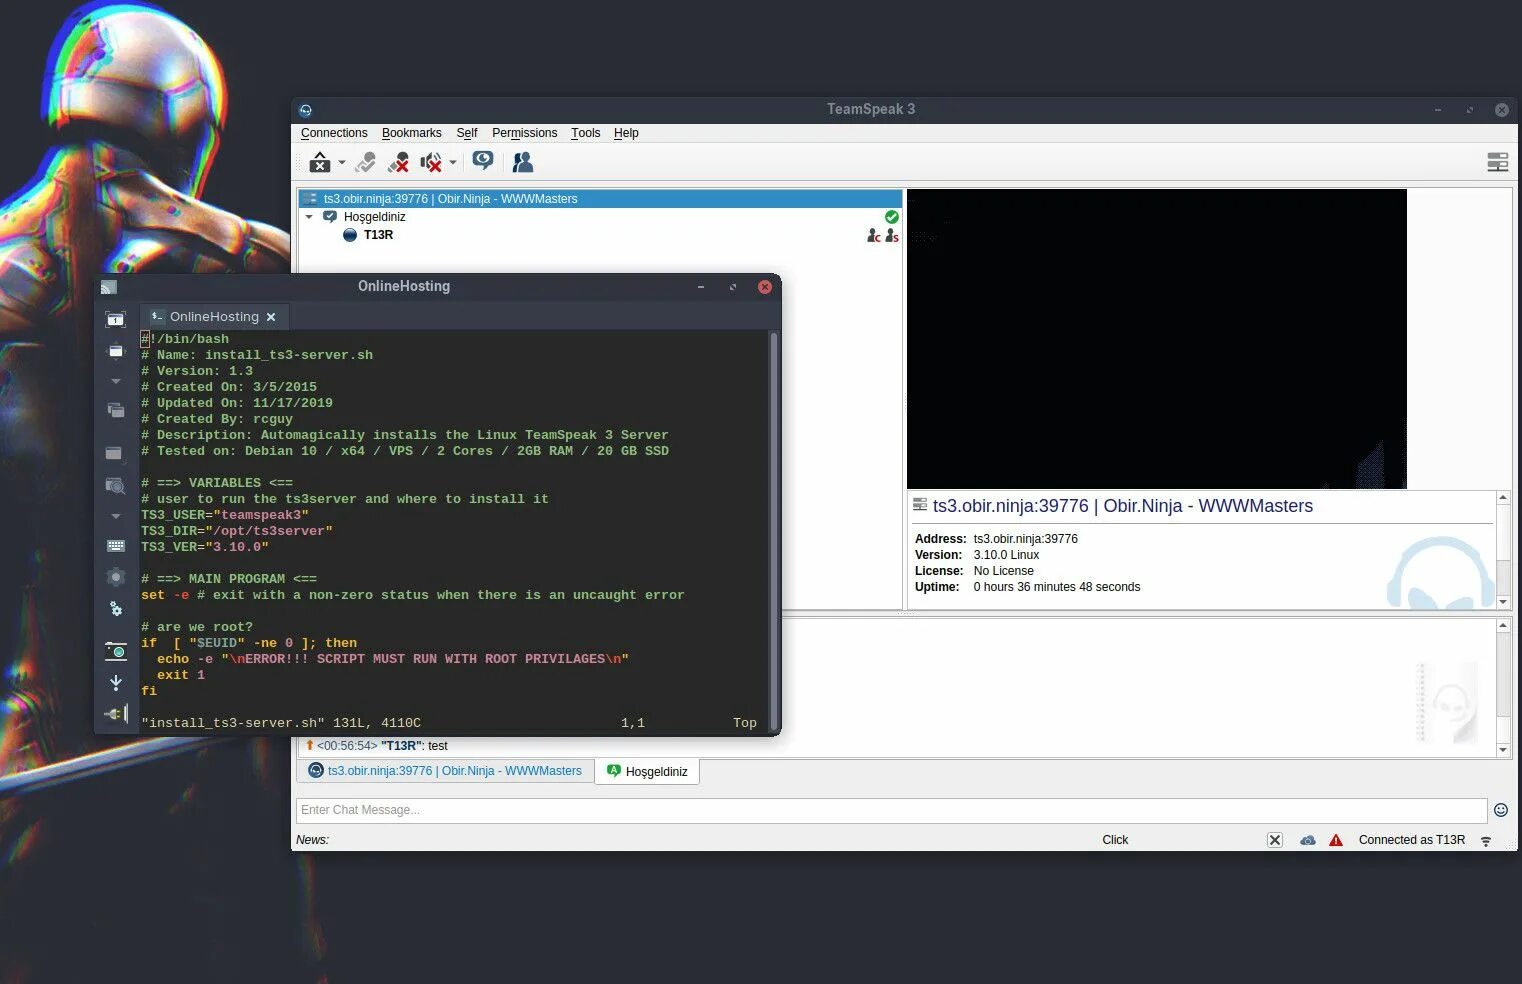Open the Tools menu

(586, 133)
